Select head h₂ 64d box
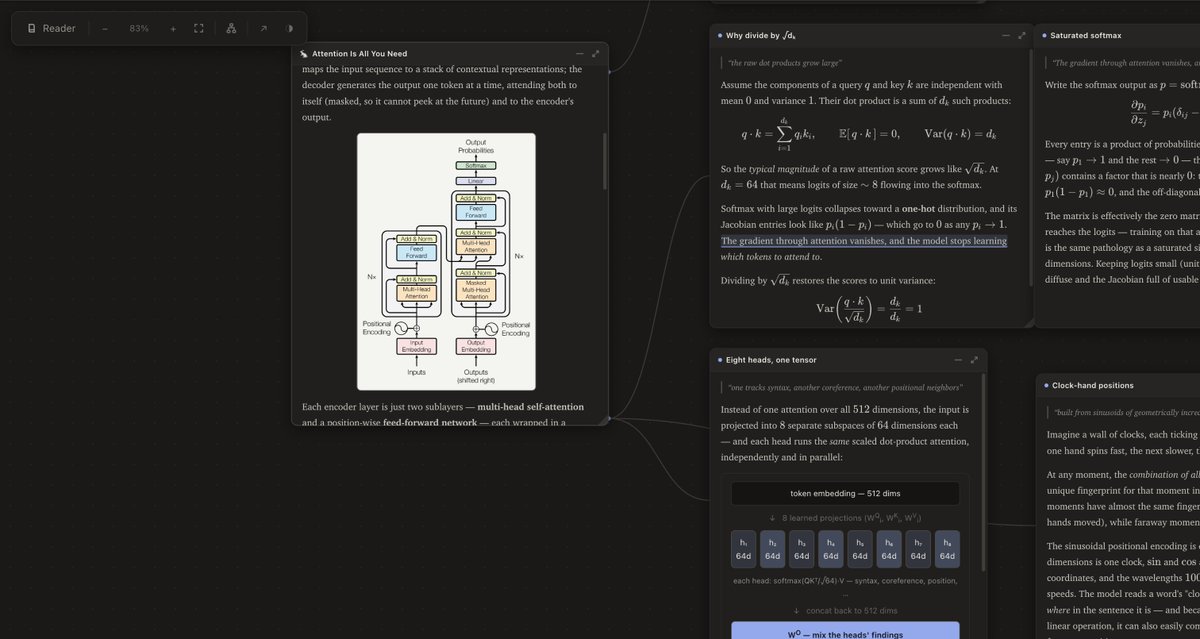 (x=773, y=549)
